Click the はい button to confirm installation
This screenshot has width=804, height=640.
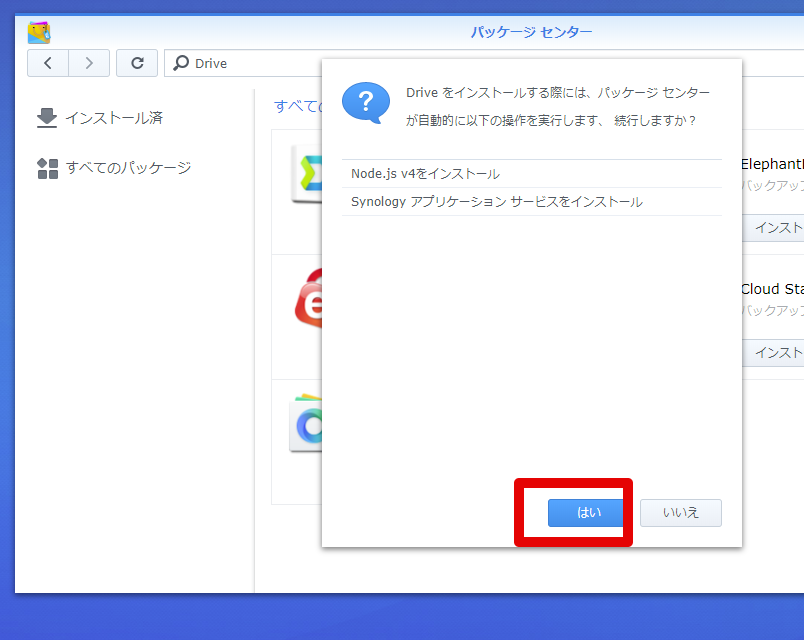tap(589, 512)
